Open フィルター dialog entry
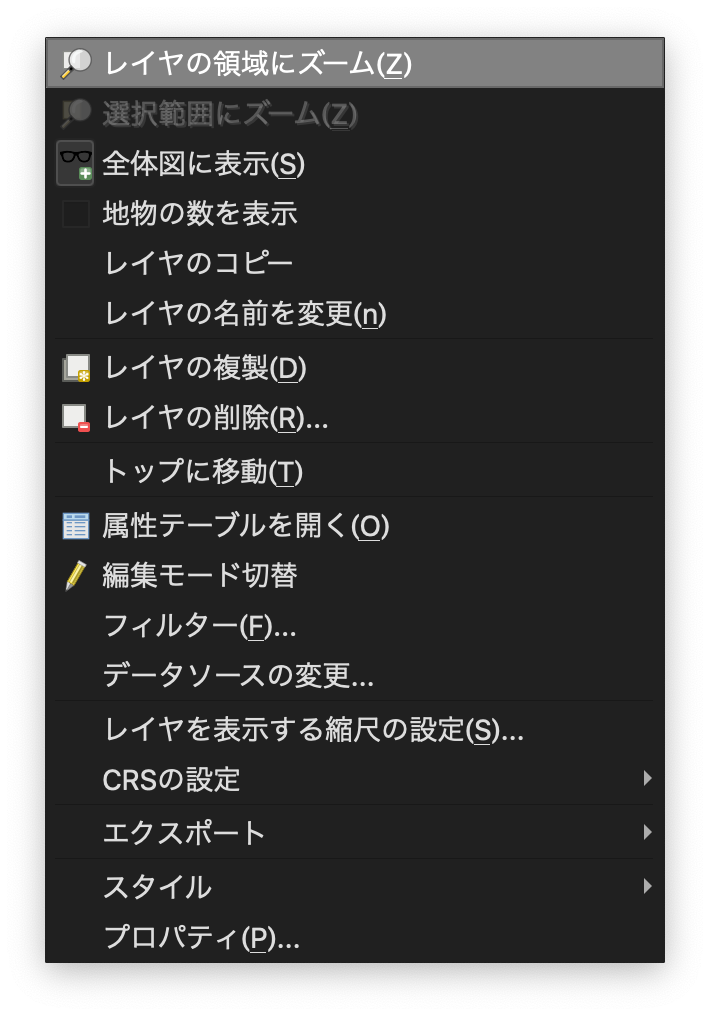The height and width of the screenshot is (1016, 710). [x=355, y=626]
